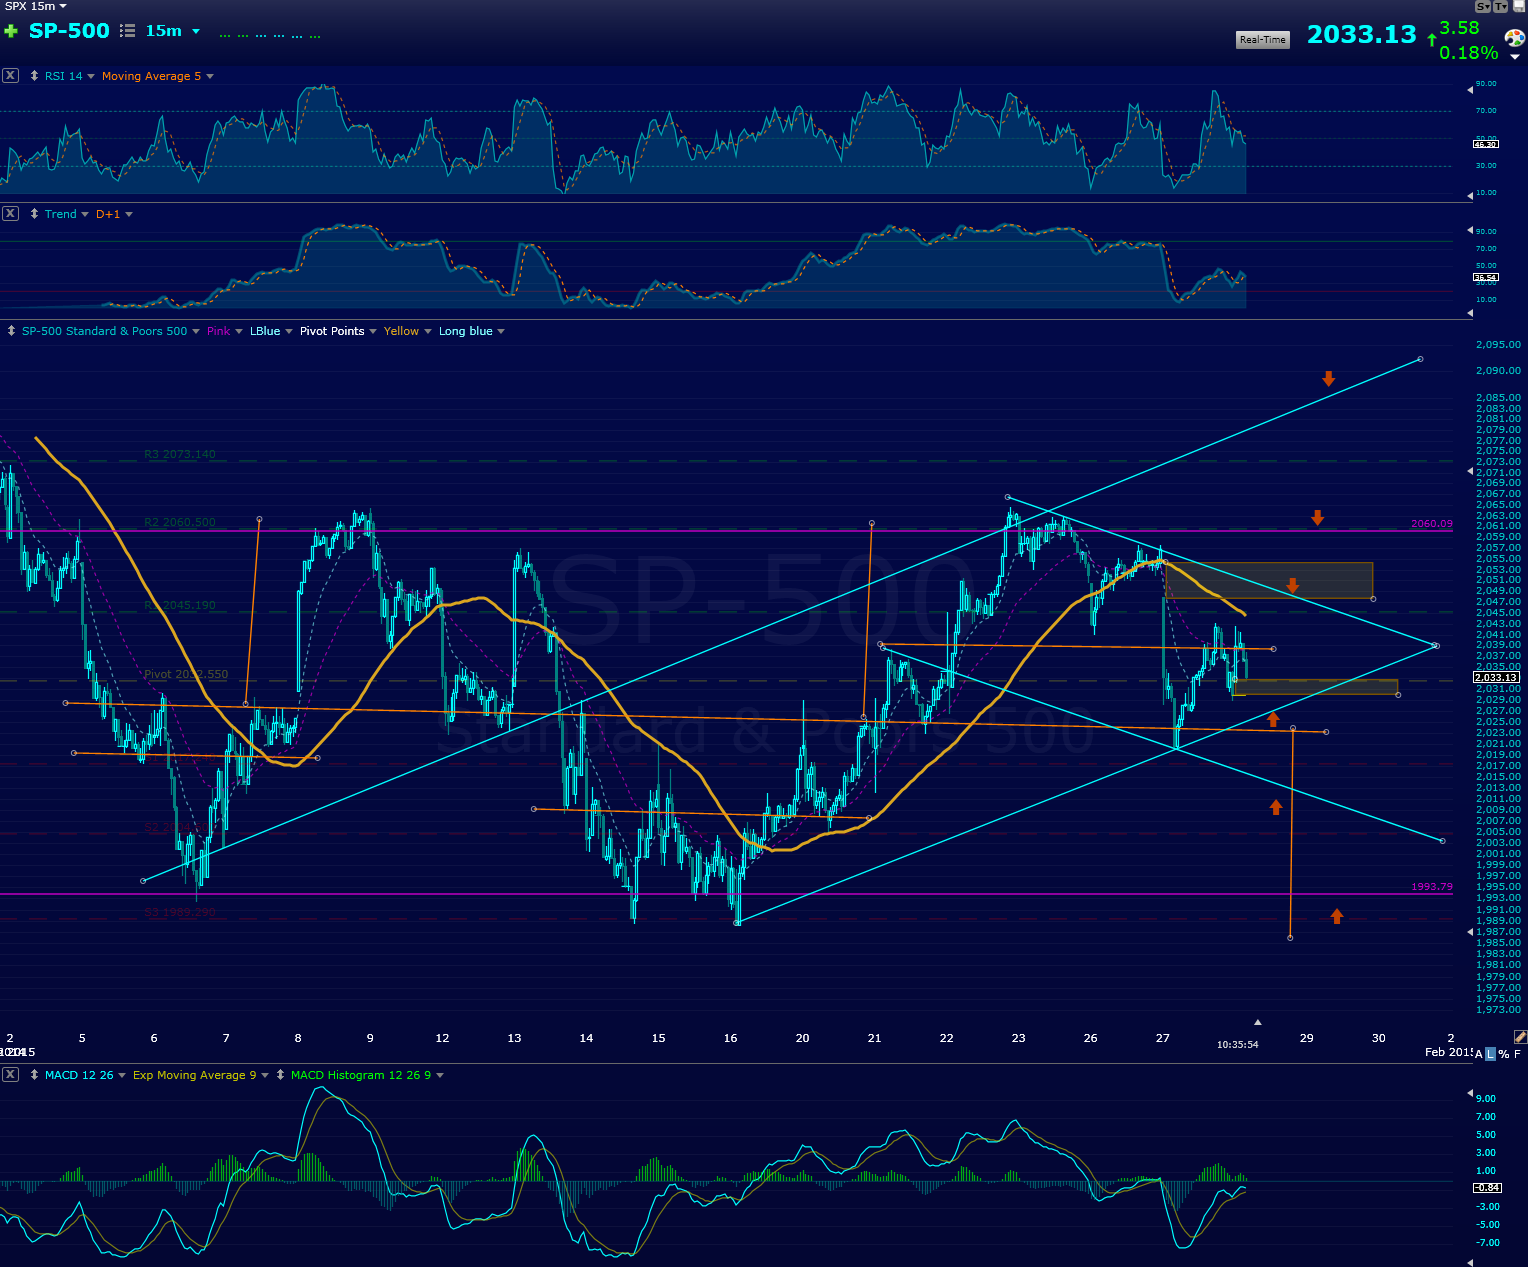The width and height of the screenshot is (1528, 1267).
Task: Open the Long blue indicator dropdown
Action: point(501,331)
